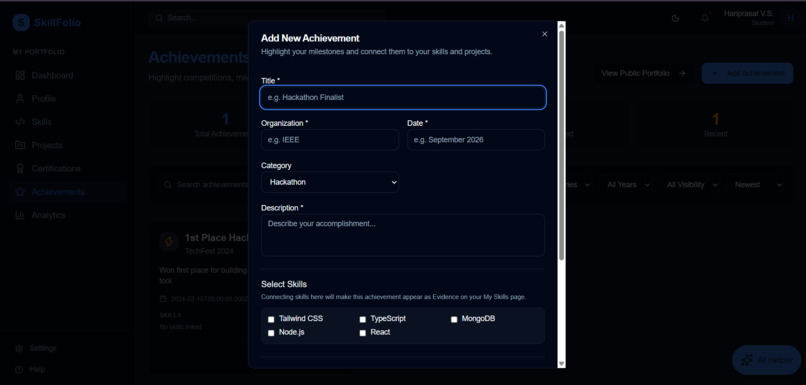Open Help in the sidebar

[37, 369]
